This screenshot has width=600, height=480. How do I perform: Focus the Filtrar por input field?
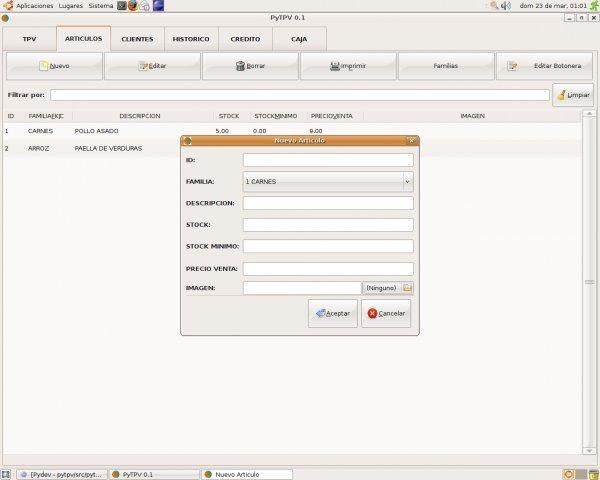coord(300,95)
